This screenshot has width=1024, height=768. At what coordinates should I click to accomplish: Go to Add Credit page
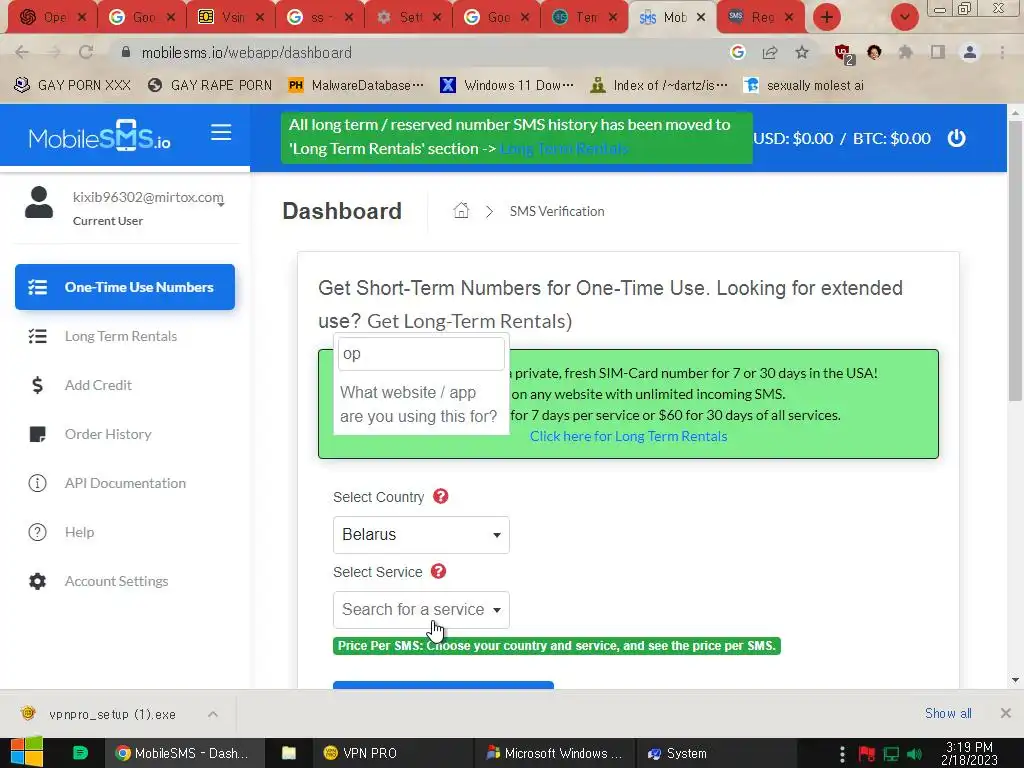(x=98, y=385)
